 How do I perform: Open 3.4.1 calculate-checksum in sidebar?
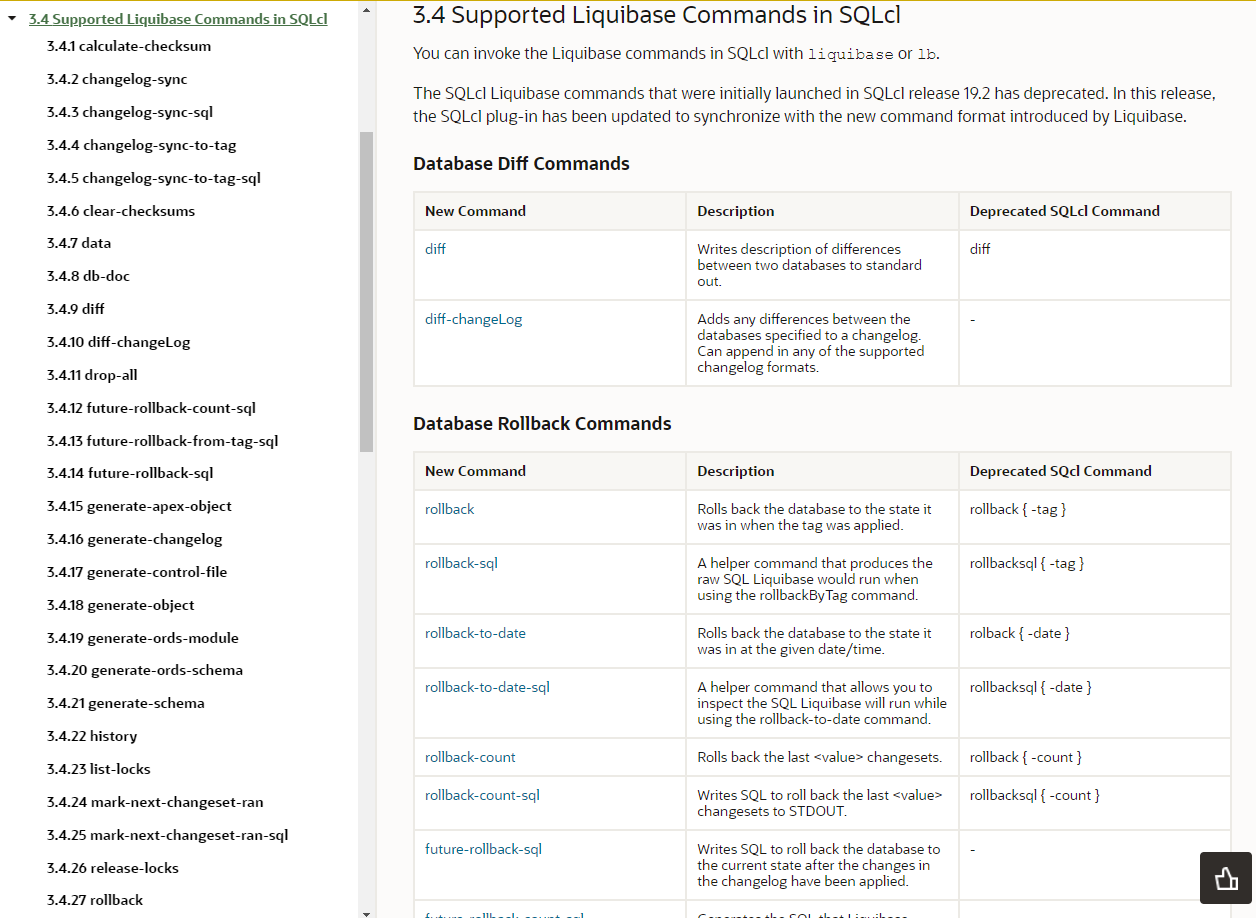click(x=129, y=46)
